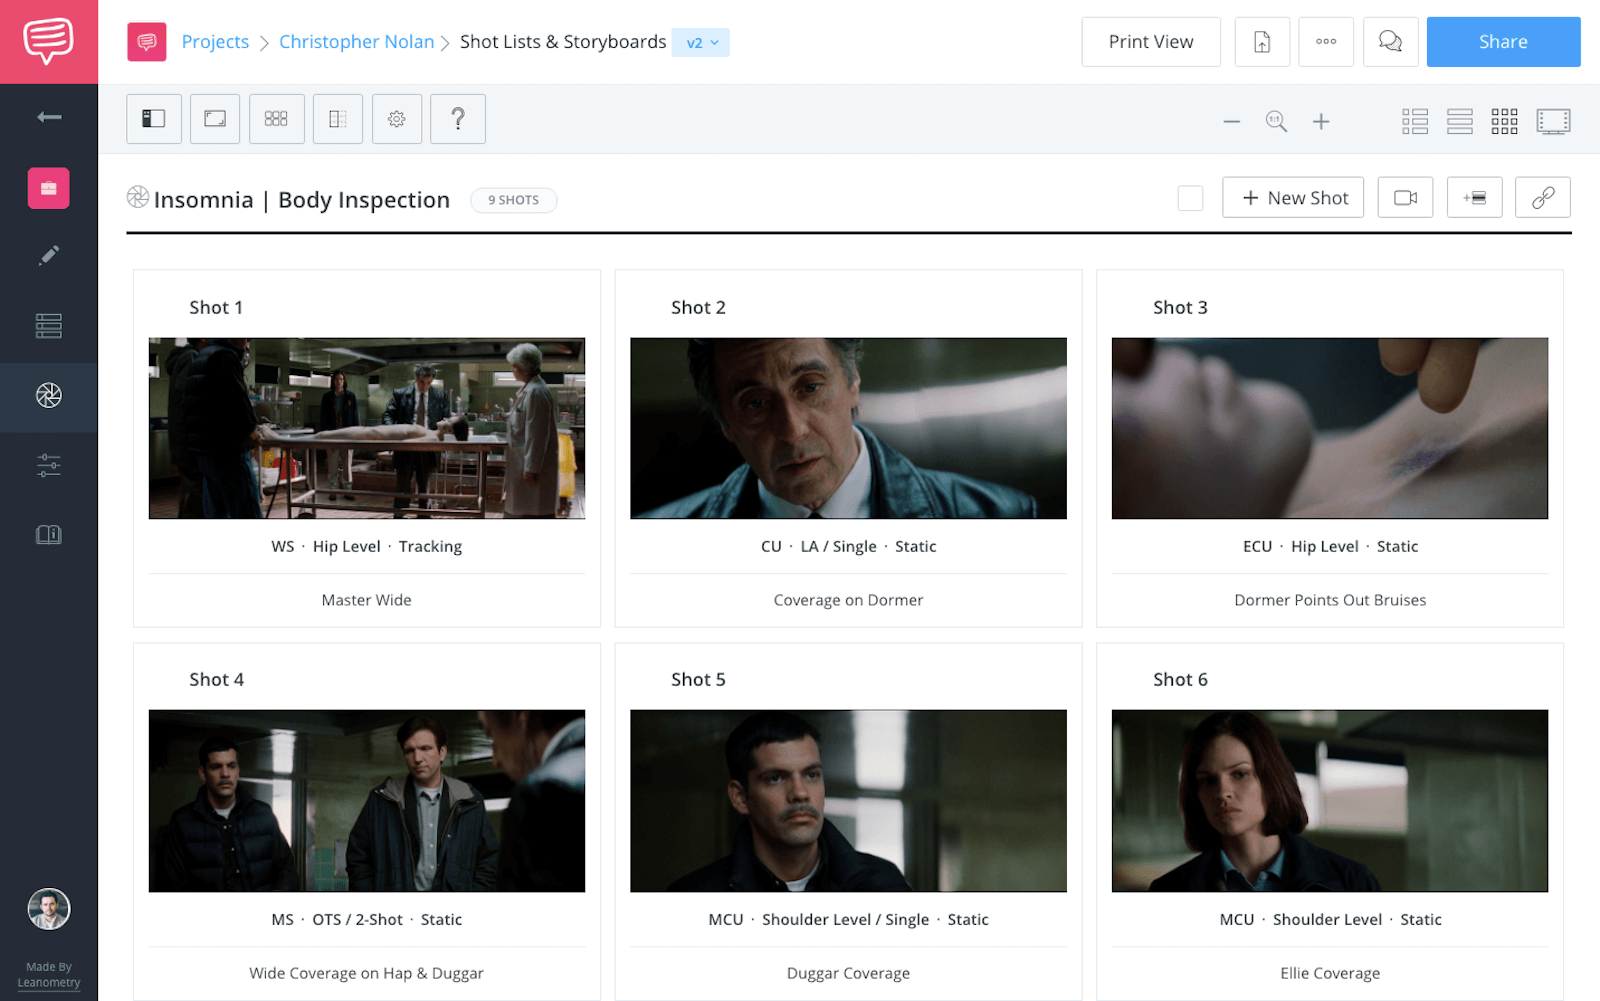
Task: Open the pink briefcase project icon
Action: (48, 188)
